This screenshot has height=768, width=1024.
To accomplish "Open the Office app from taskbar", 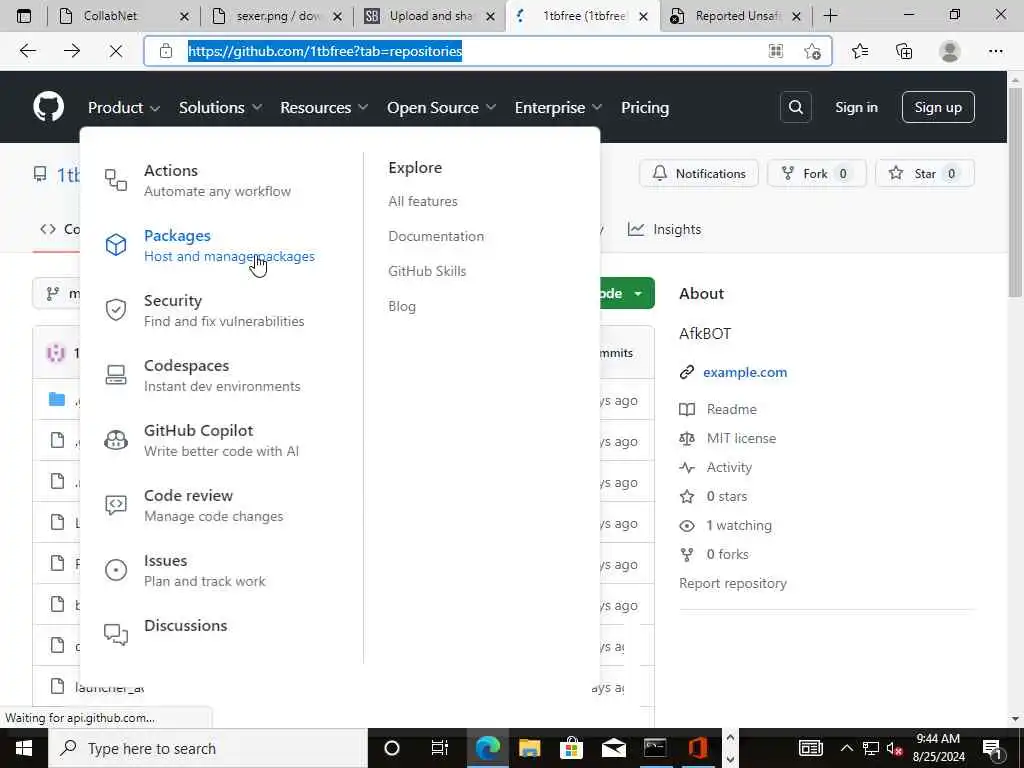I will [697, 748].
